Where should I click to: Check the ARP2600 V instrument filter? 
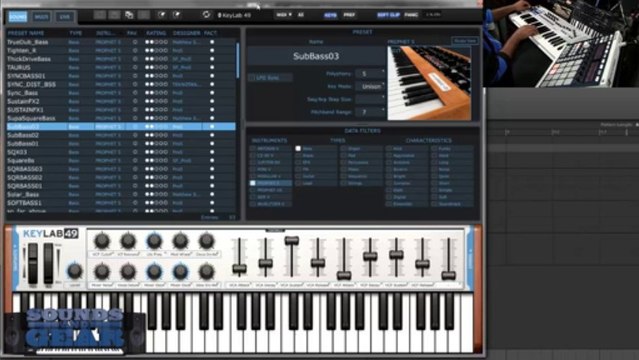tap(253, 148)
